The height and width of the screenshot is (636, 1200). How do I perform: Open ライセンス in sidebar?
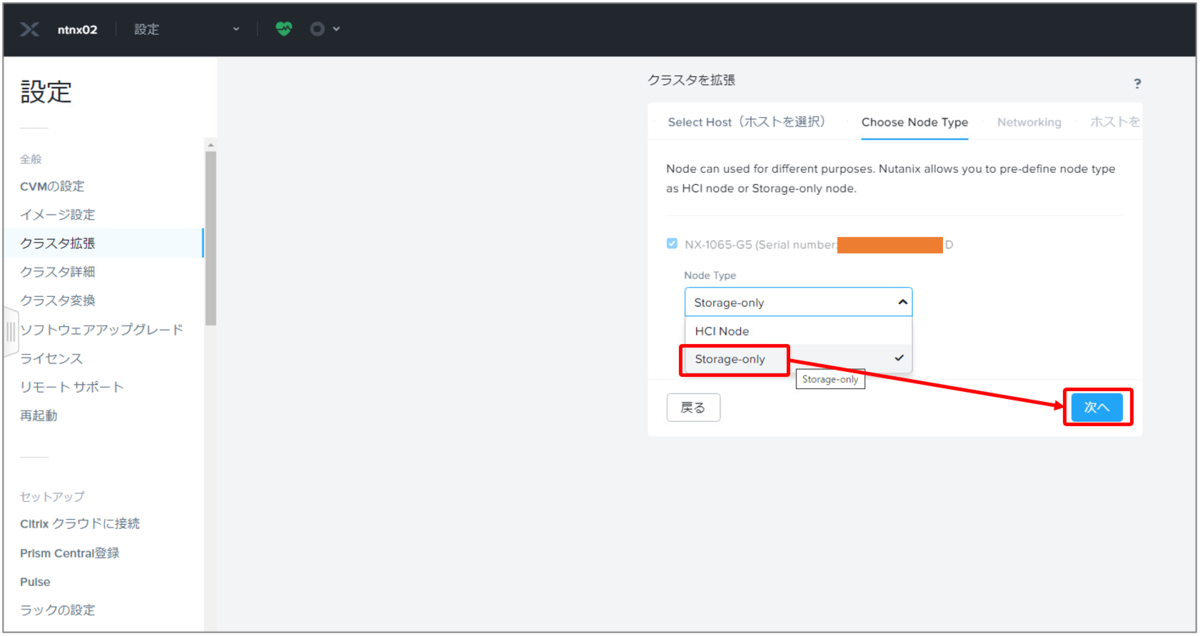[51, 358]
